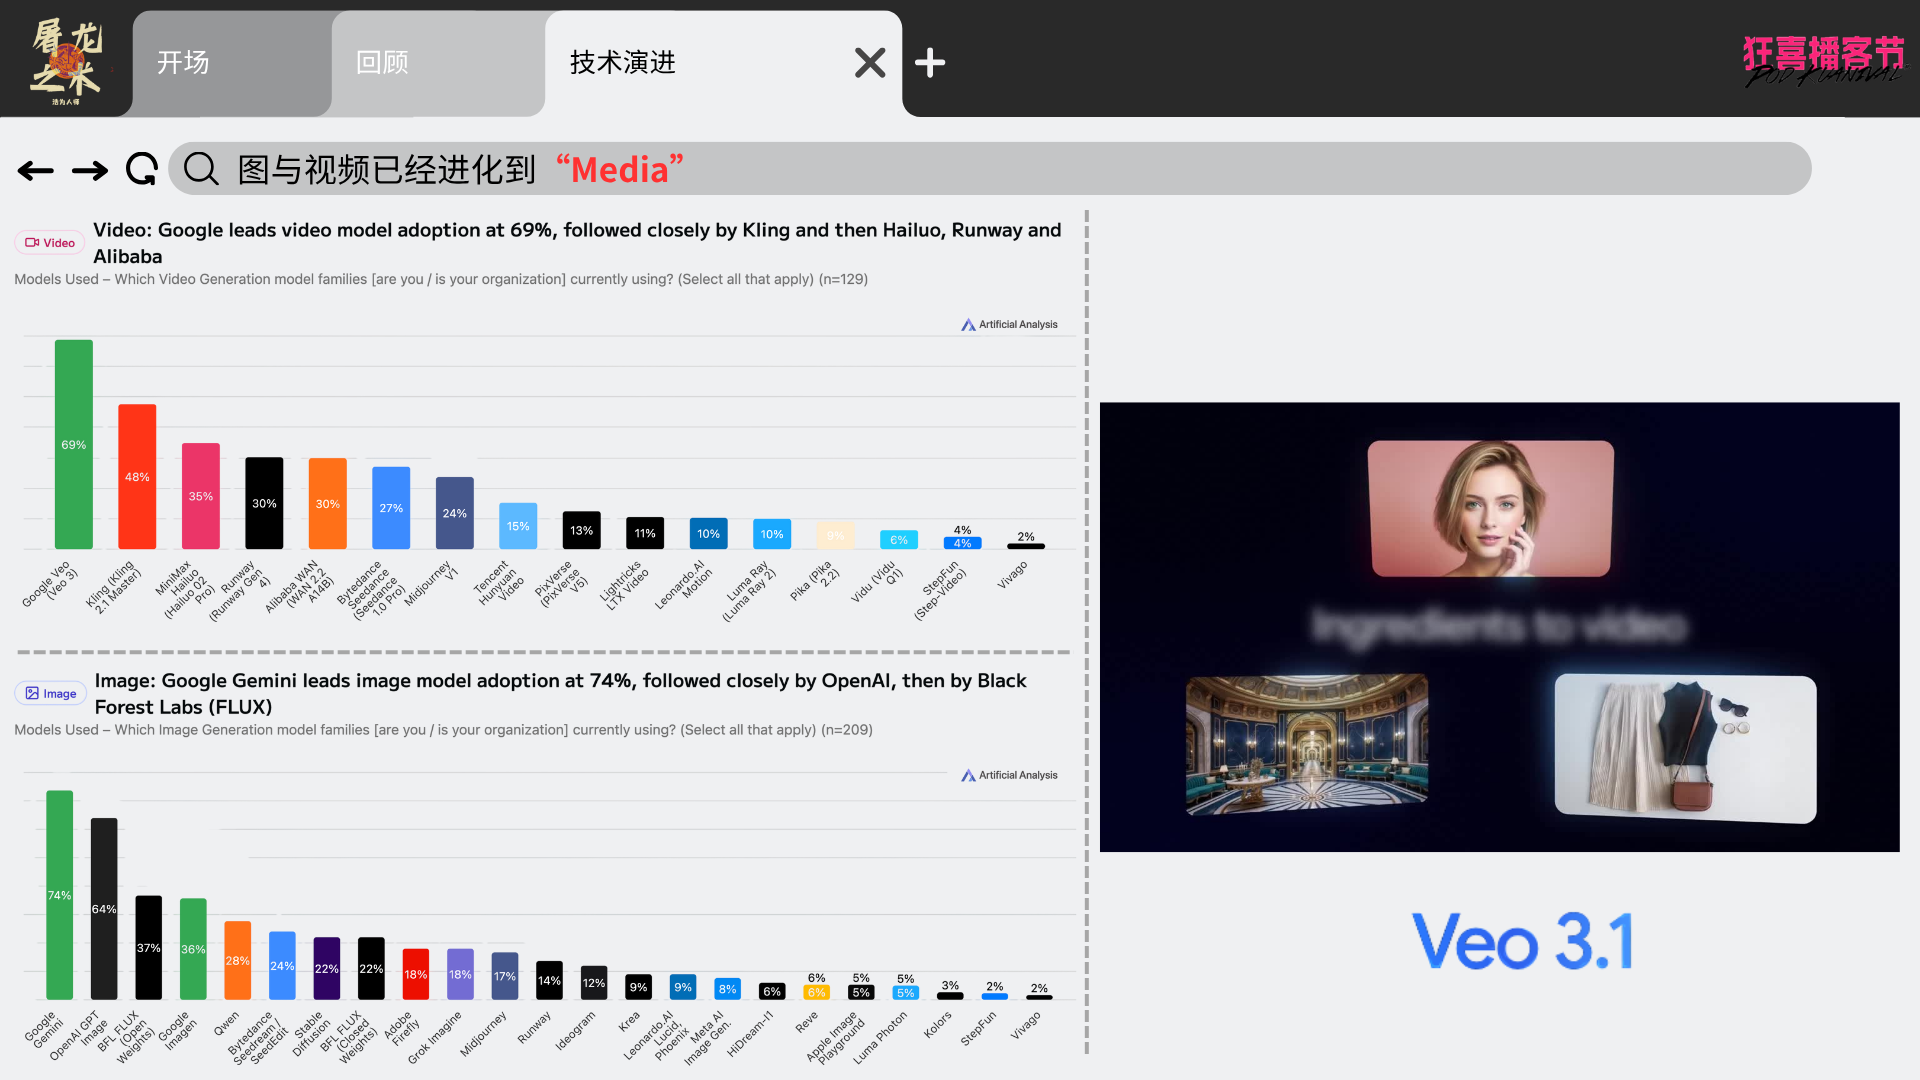Click the Video category badge
Screen dimensions: 1920x1080
pos(50,243)
